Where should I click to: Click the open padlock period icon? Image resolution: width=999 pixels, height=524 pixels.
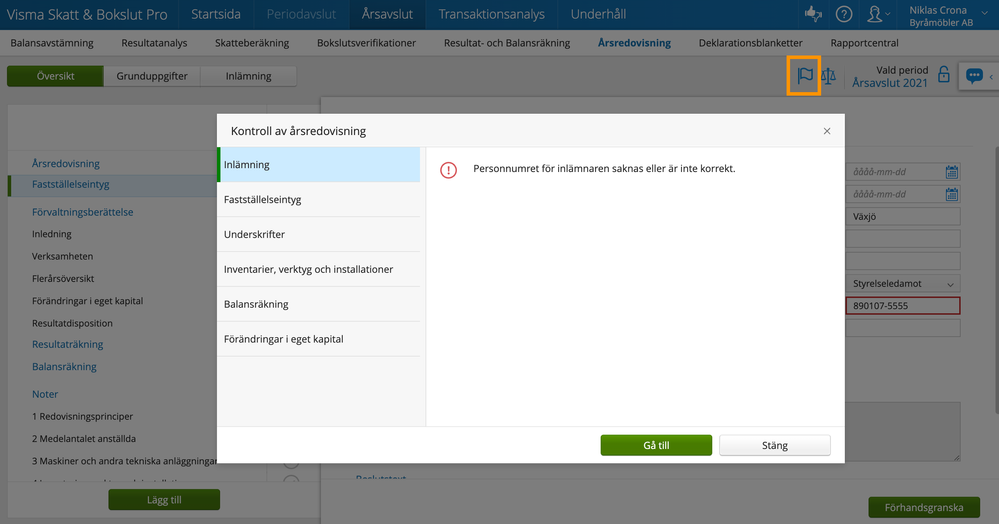(x=944, y=76)
